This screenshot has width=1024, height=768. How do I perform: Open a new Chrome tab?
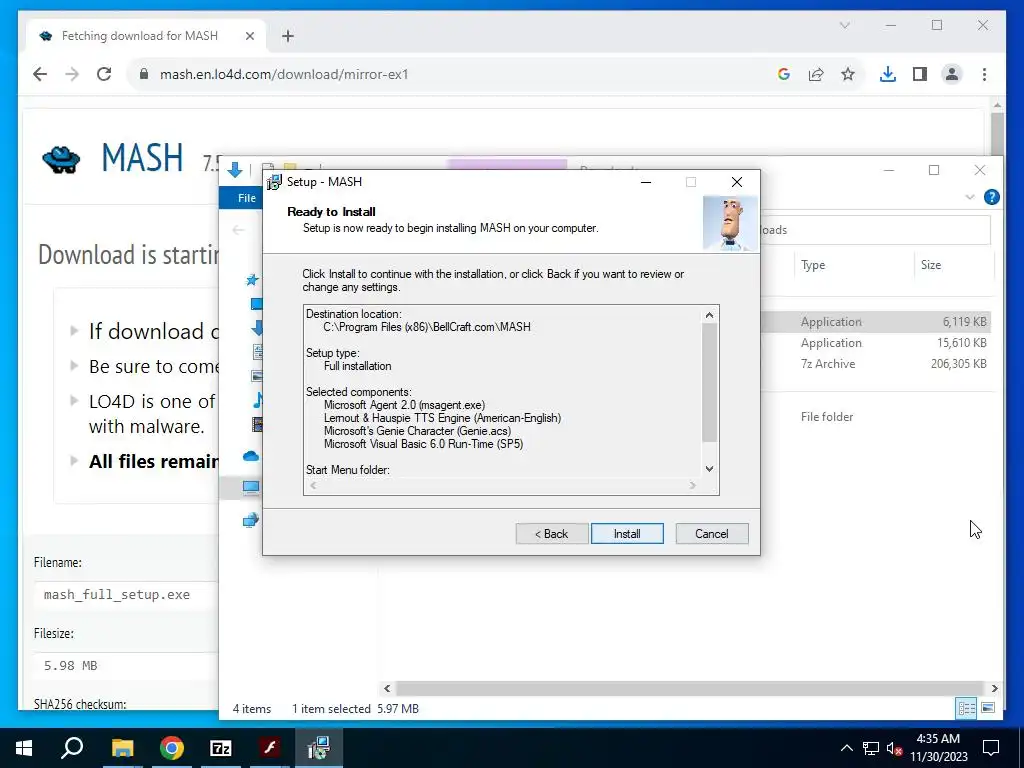pos(288,36)
